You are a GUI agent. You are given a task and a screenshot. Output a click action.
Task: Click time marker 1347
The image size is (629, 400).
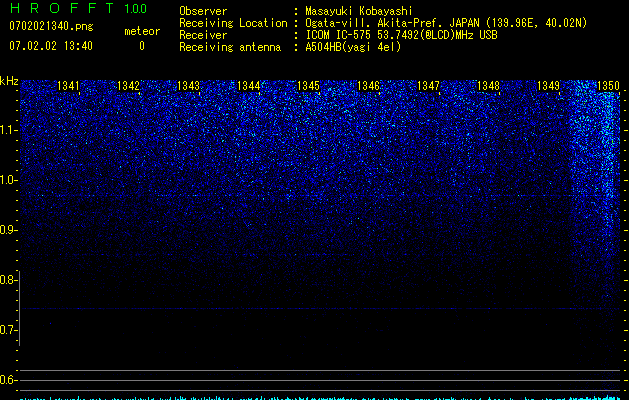coord(428,86)
